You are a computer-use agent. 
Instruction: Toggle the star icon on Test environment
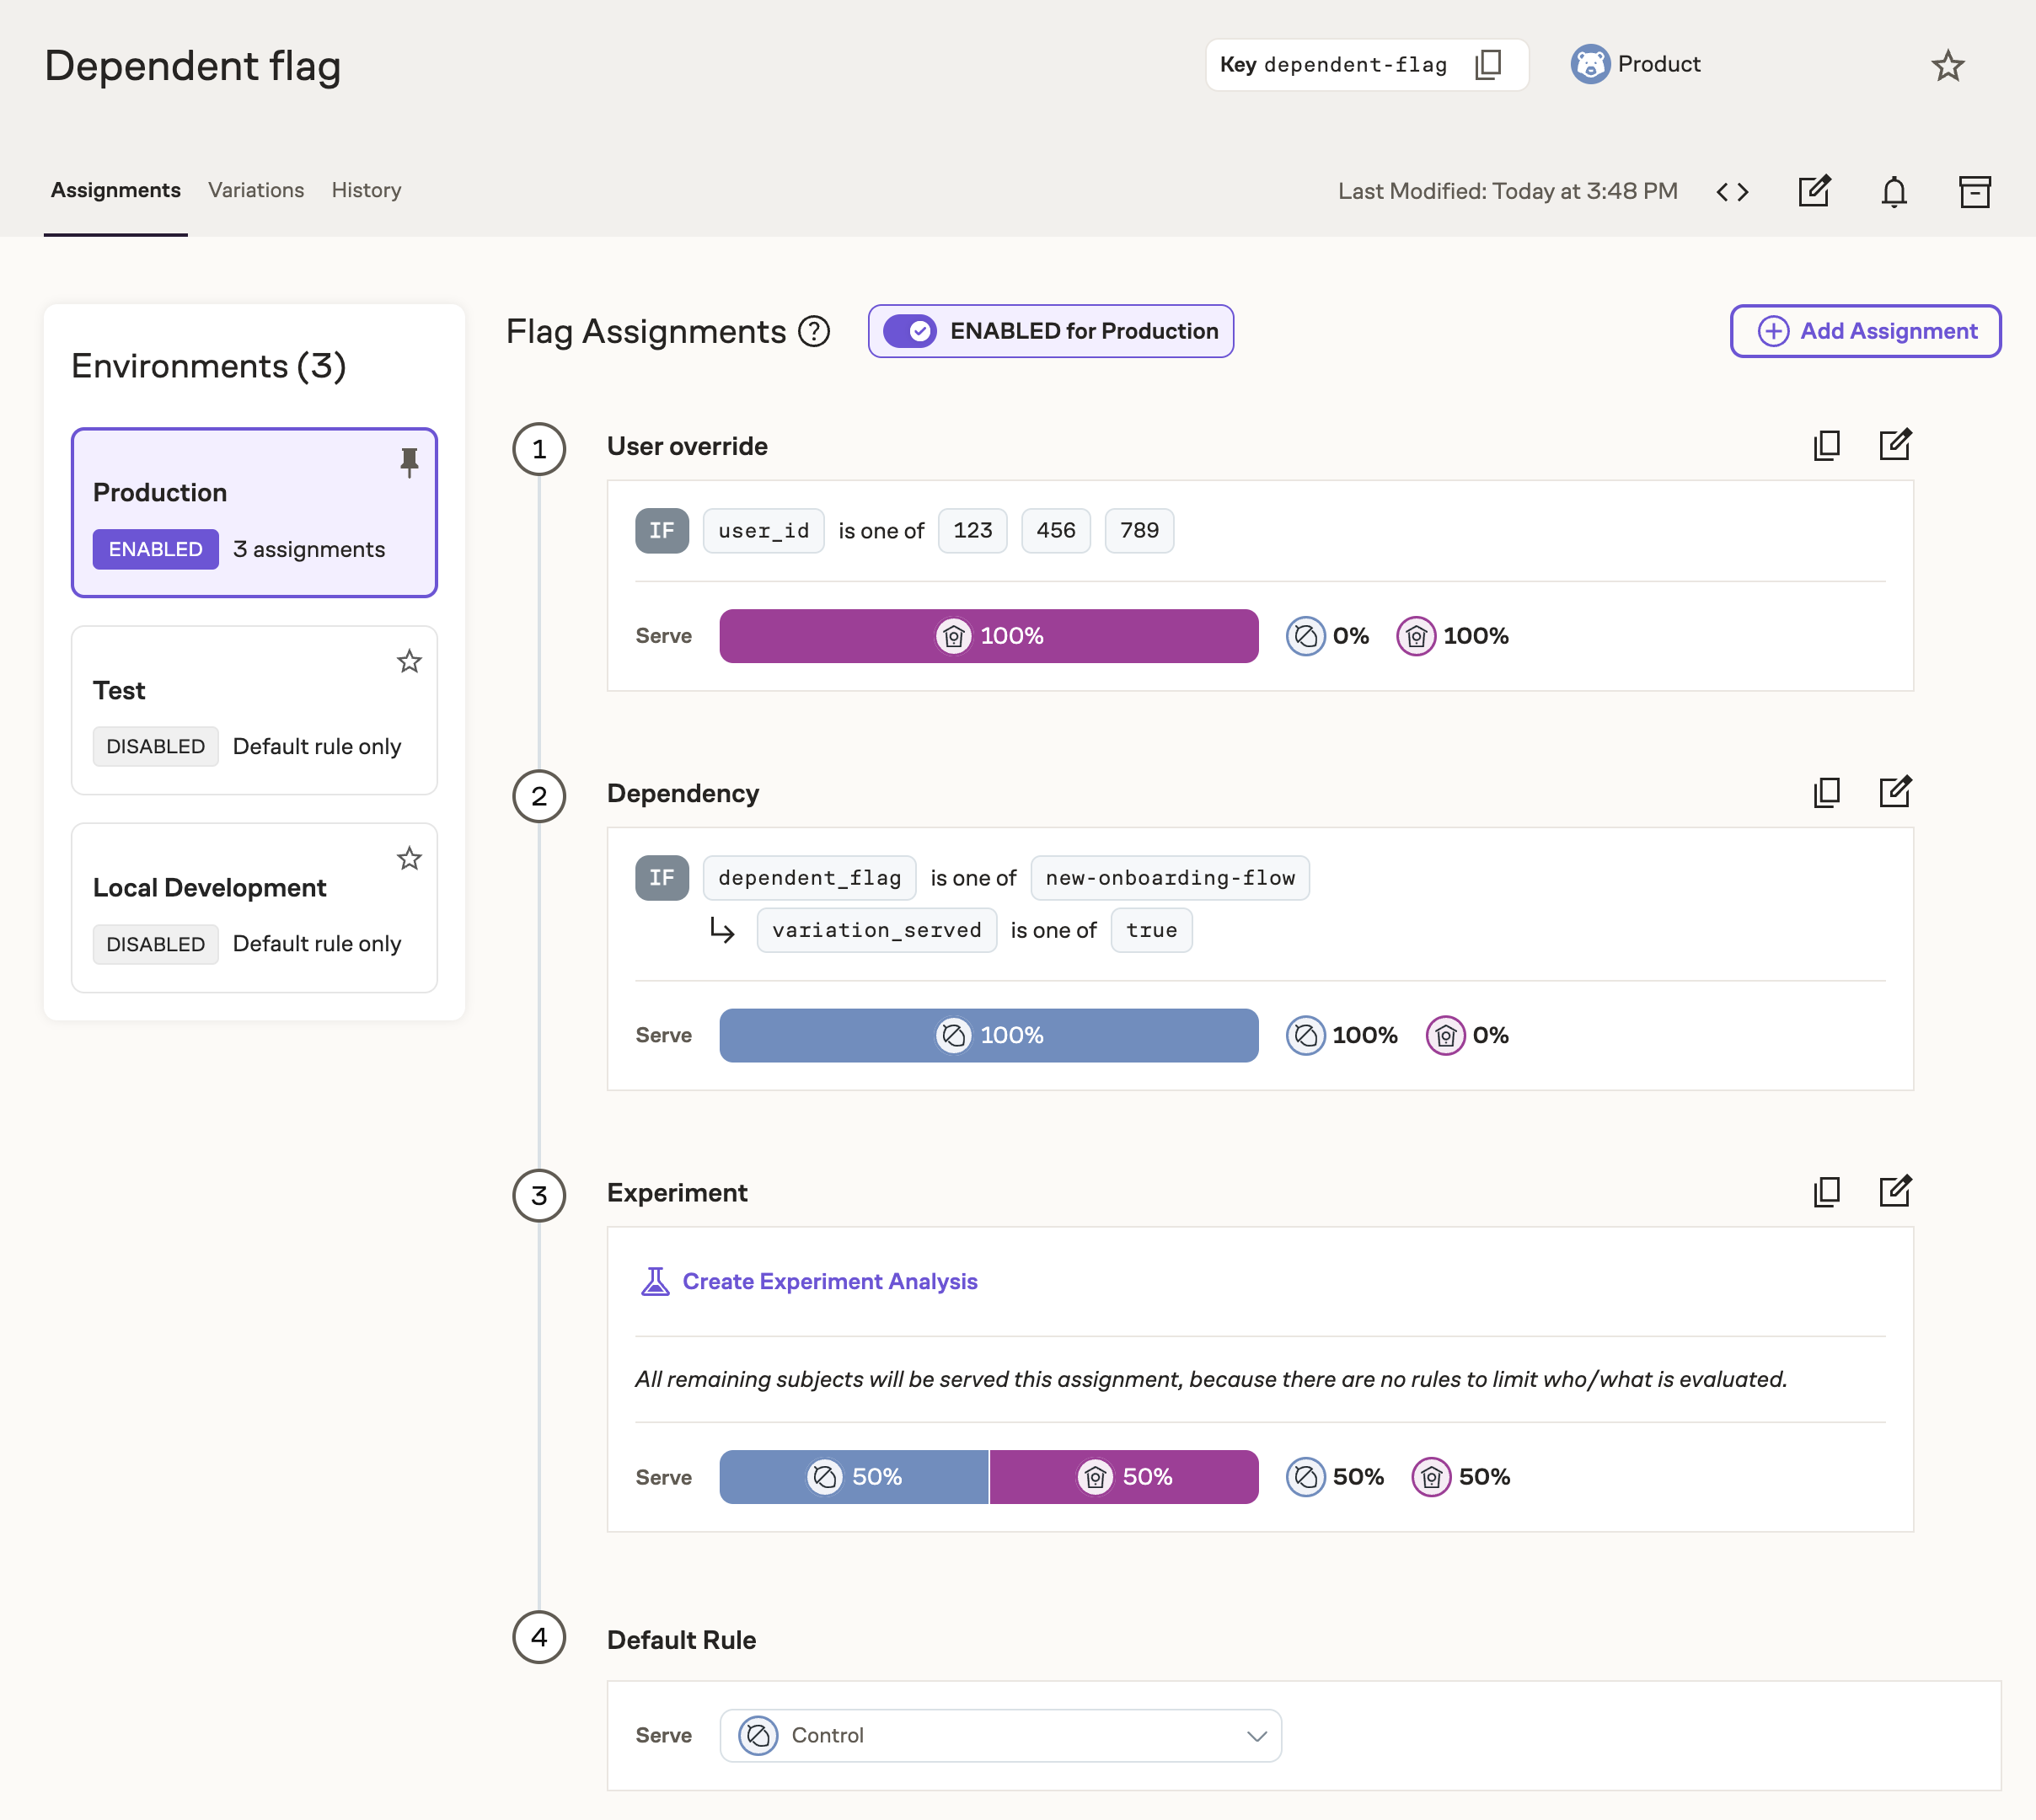coord(410,662)
